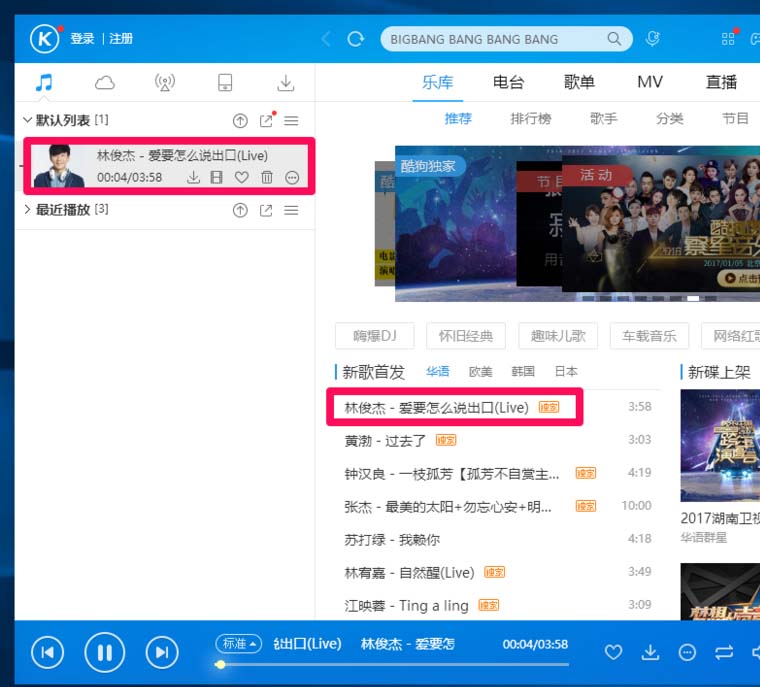
Task: Open the listen-to-identify song icon
Action: click(652, 39)
